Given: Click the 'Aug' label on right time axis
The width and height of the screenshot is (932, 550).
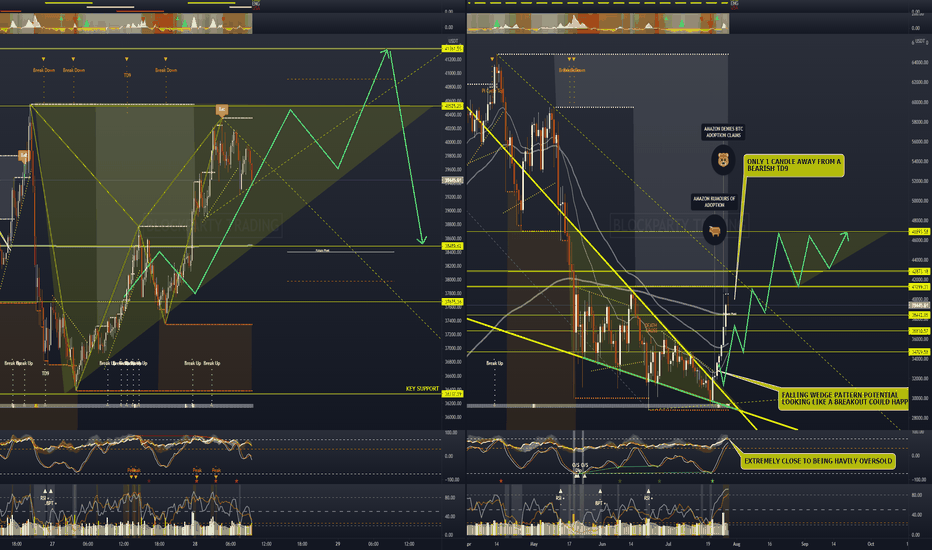Looking at the screenshot, I should click(736, 544).
